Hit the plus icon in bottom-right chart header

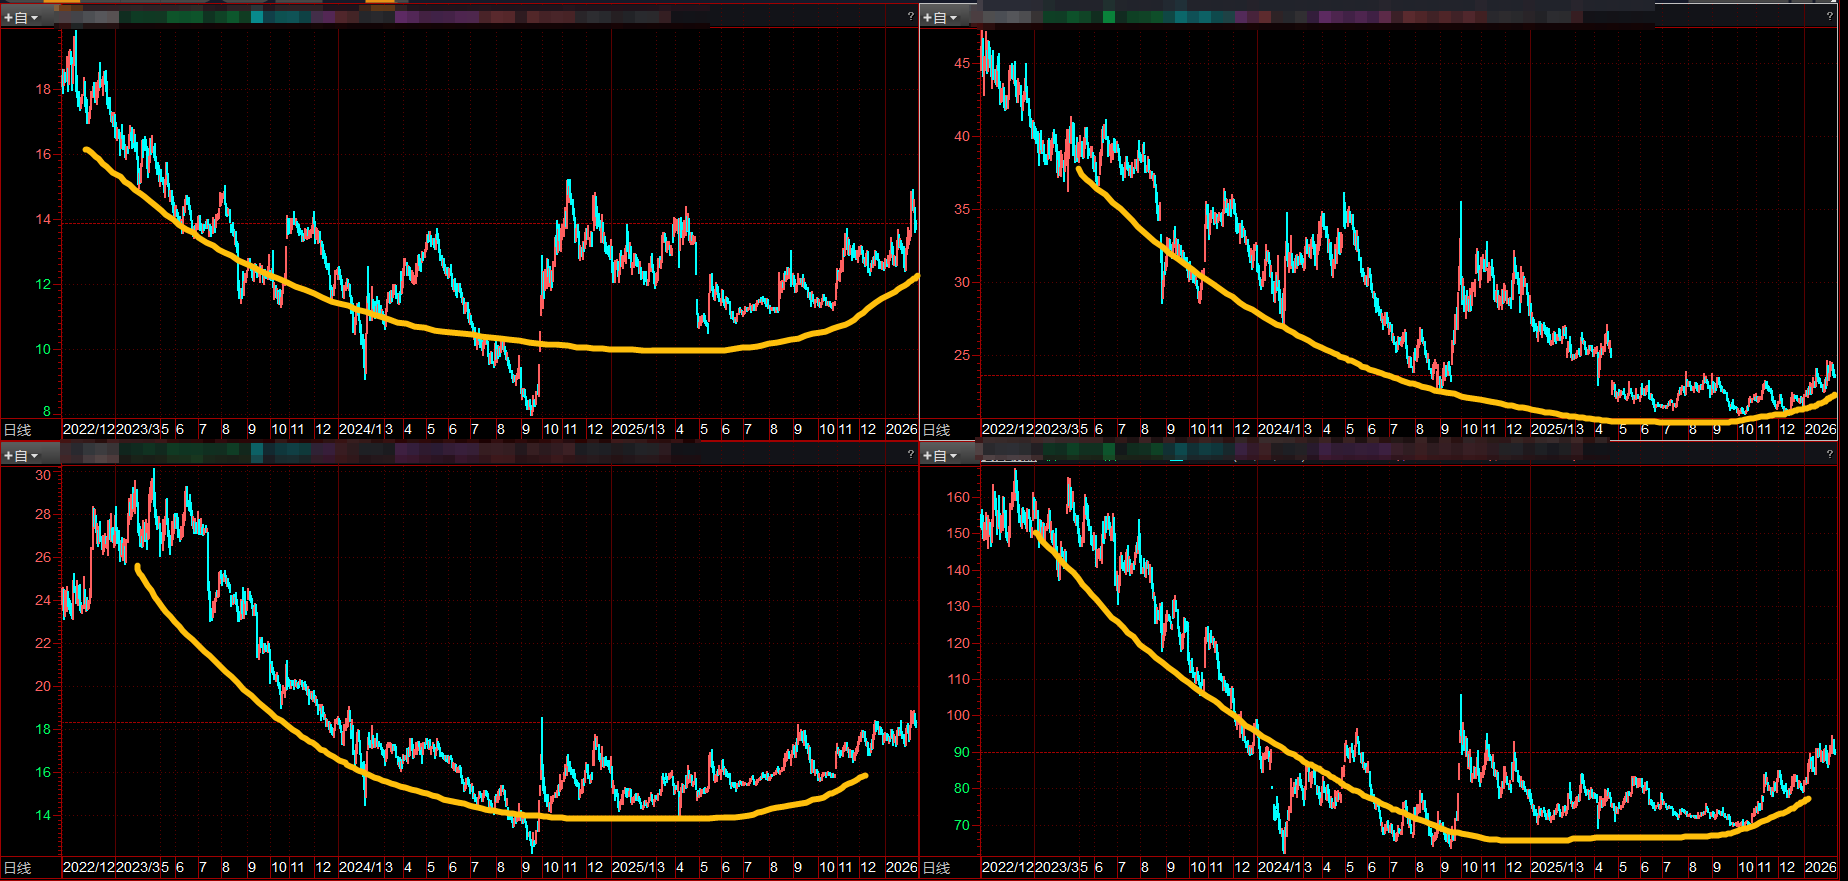928,456
